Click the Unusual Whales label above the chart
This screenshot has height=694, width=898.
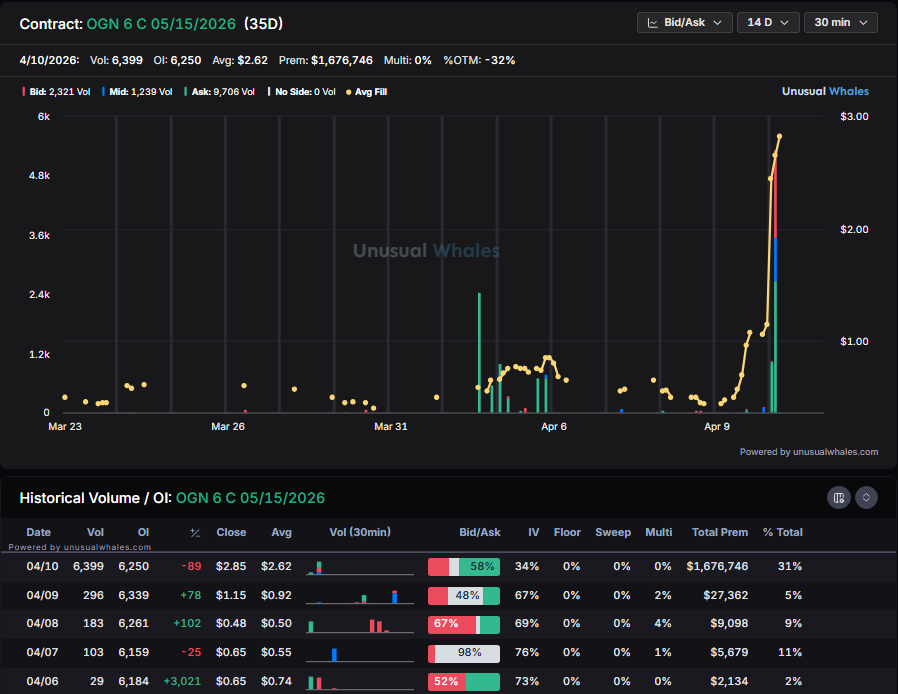point(825,91)
